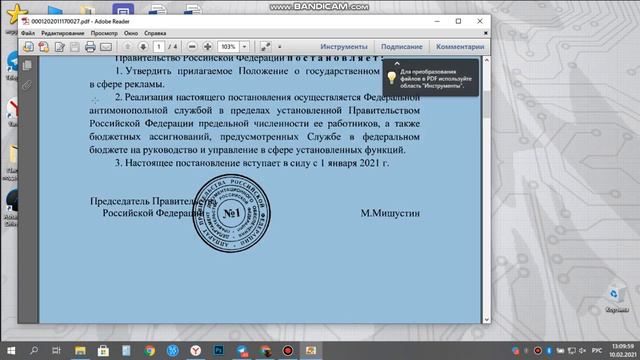Viewport: 640px width, 360px height.
Task: Click the vertical scrollbar thumb
Action: [x=486, y=104]
